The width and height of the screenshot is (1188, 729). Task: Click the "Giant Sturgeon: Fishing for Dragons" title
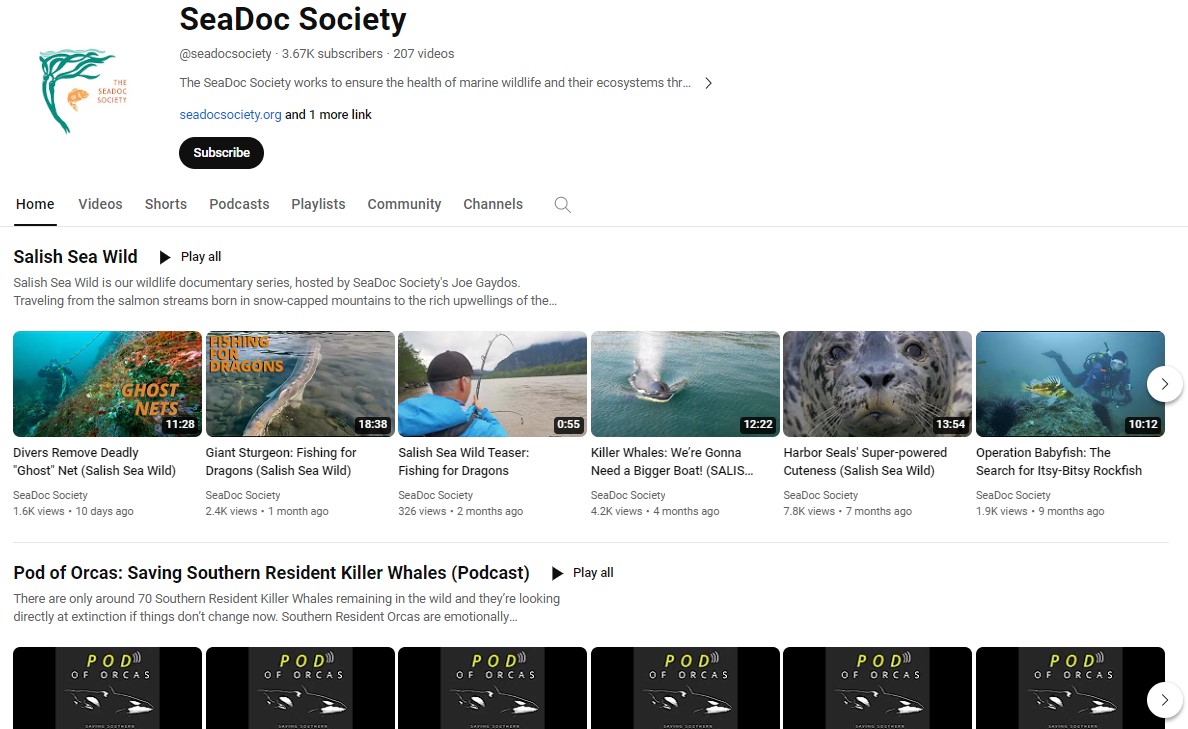pos(280,461)
